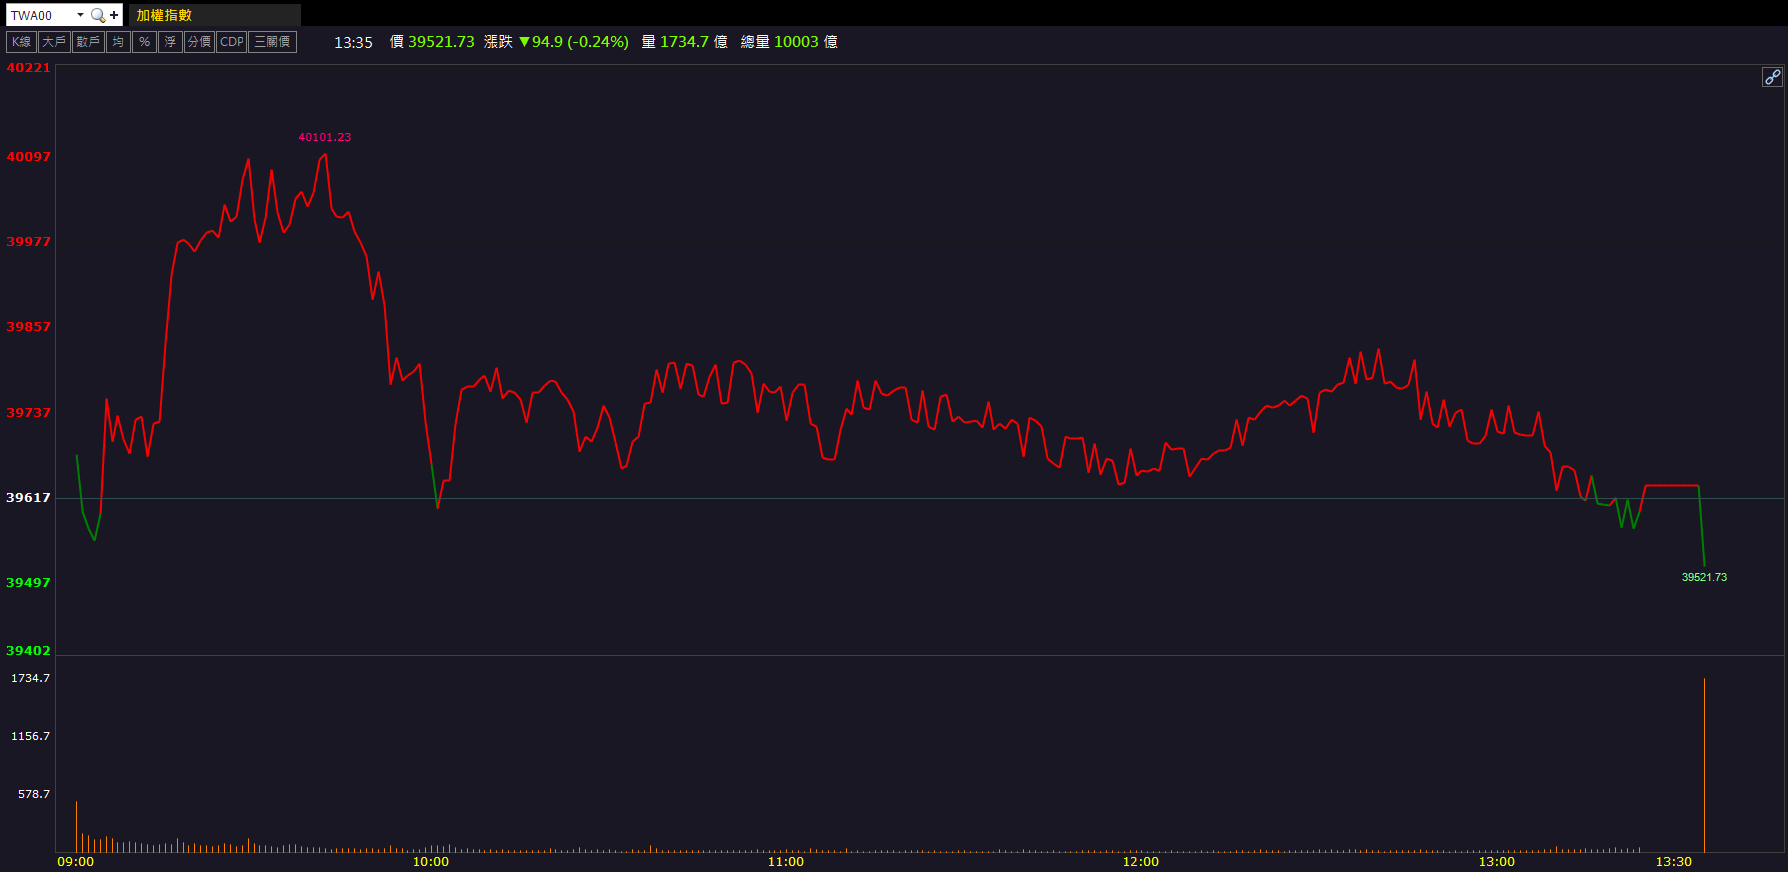Open the TWA00 symbol dropdown arrow
This screenshot has height=872, width=1788.
(80, 15)
